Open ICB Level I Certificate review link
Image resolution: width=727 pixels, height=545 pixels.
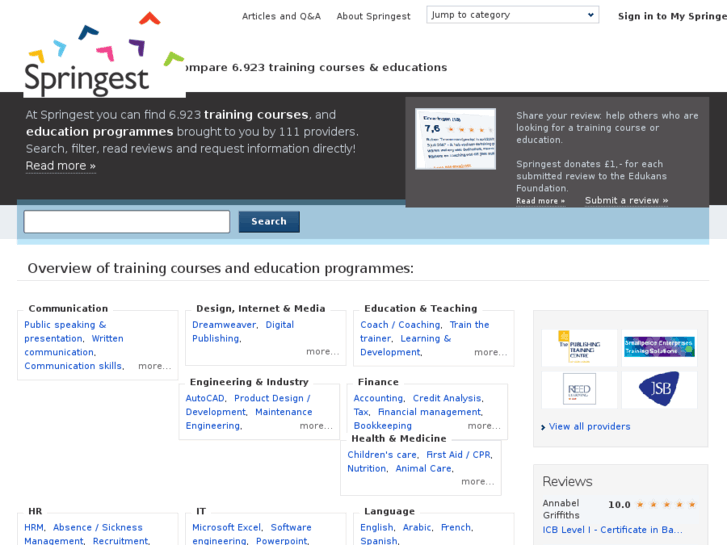coord(612,530)
